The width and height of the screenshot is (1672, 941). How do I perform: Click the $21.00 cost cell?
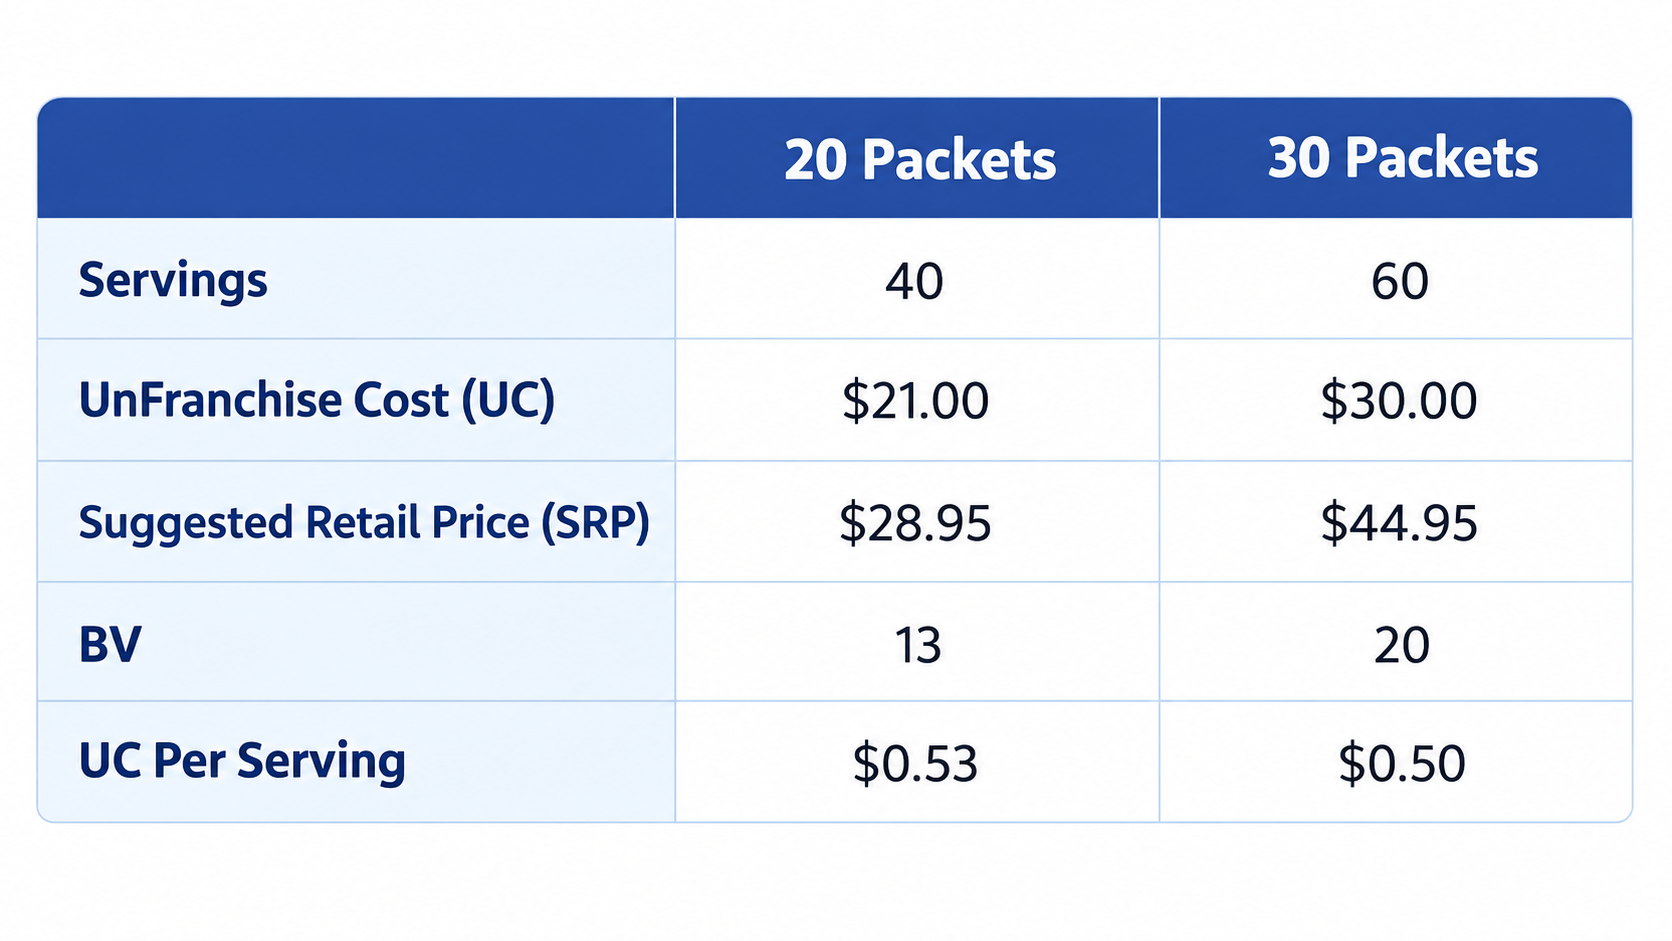[915, 401]
